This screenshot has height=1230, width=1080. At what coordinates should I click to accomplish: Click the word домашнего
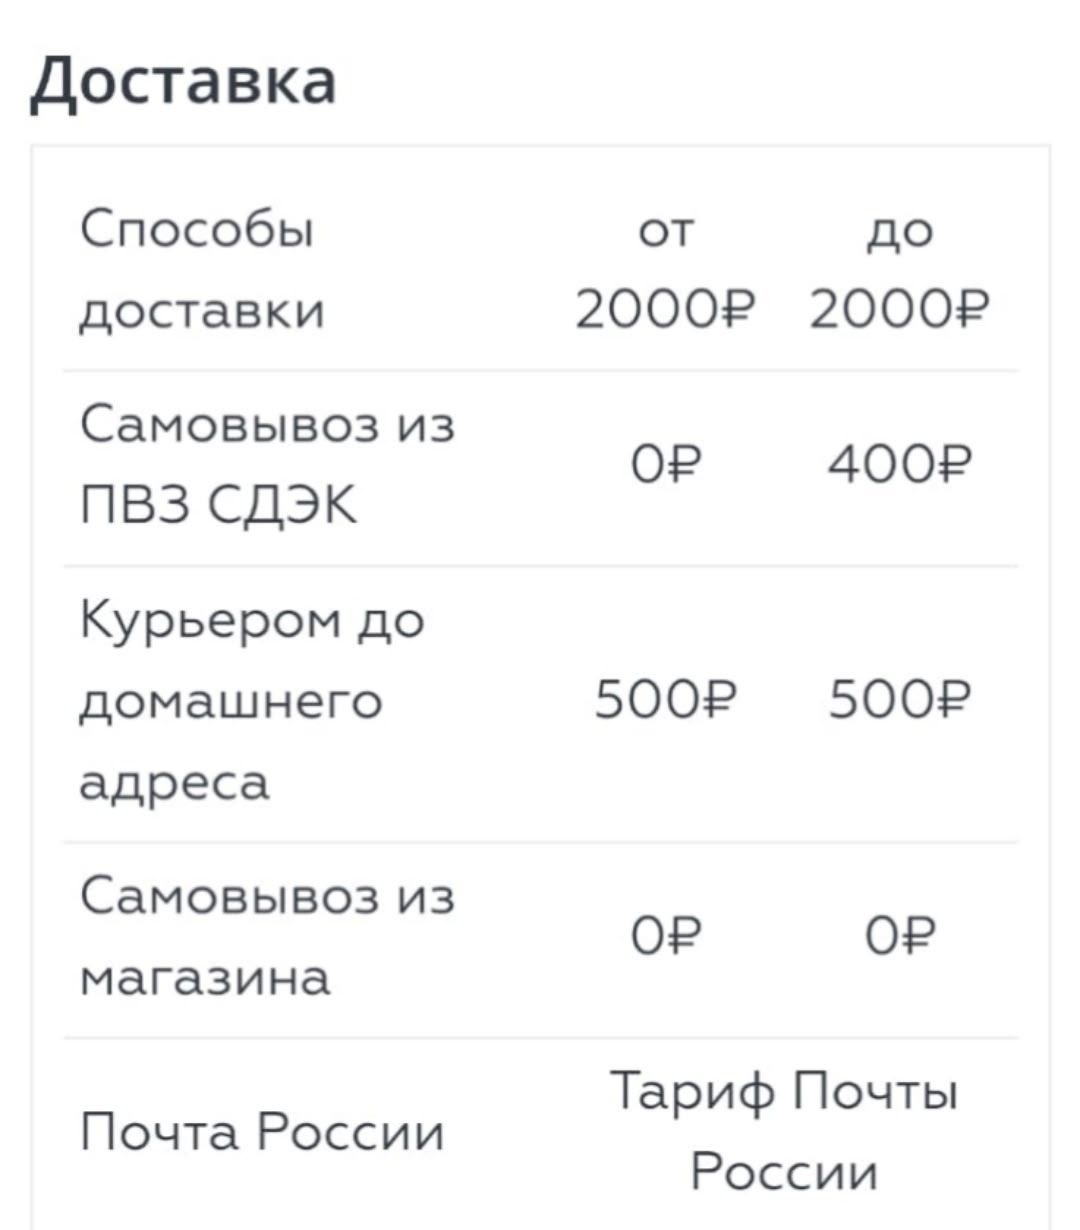(230, 701)
